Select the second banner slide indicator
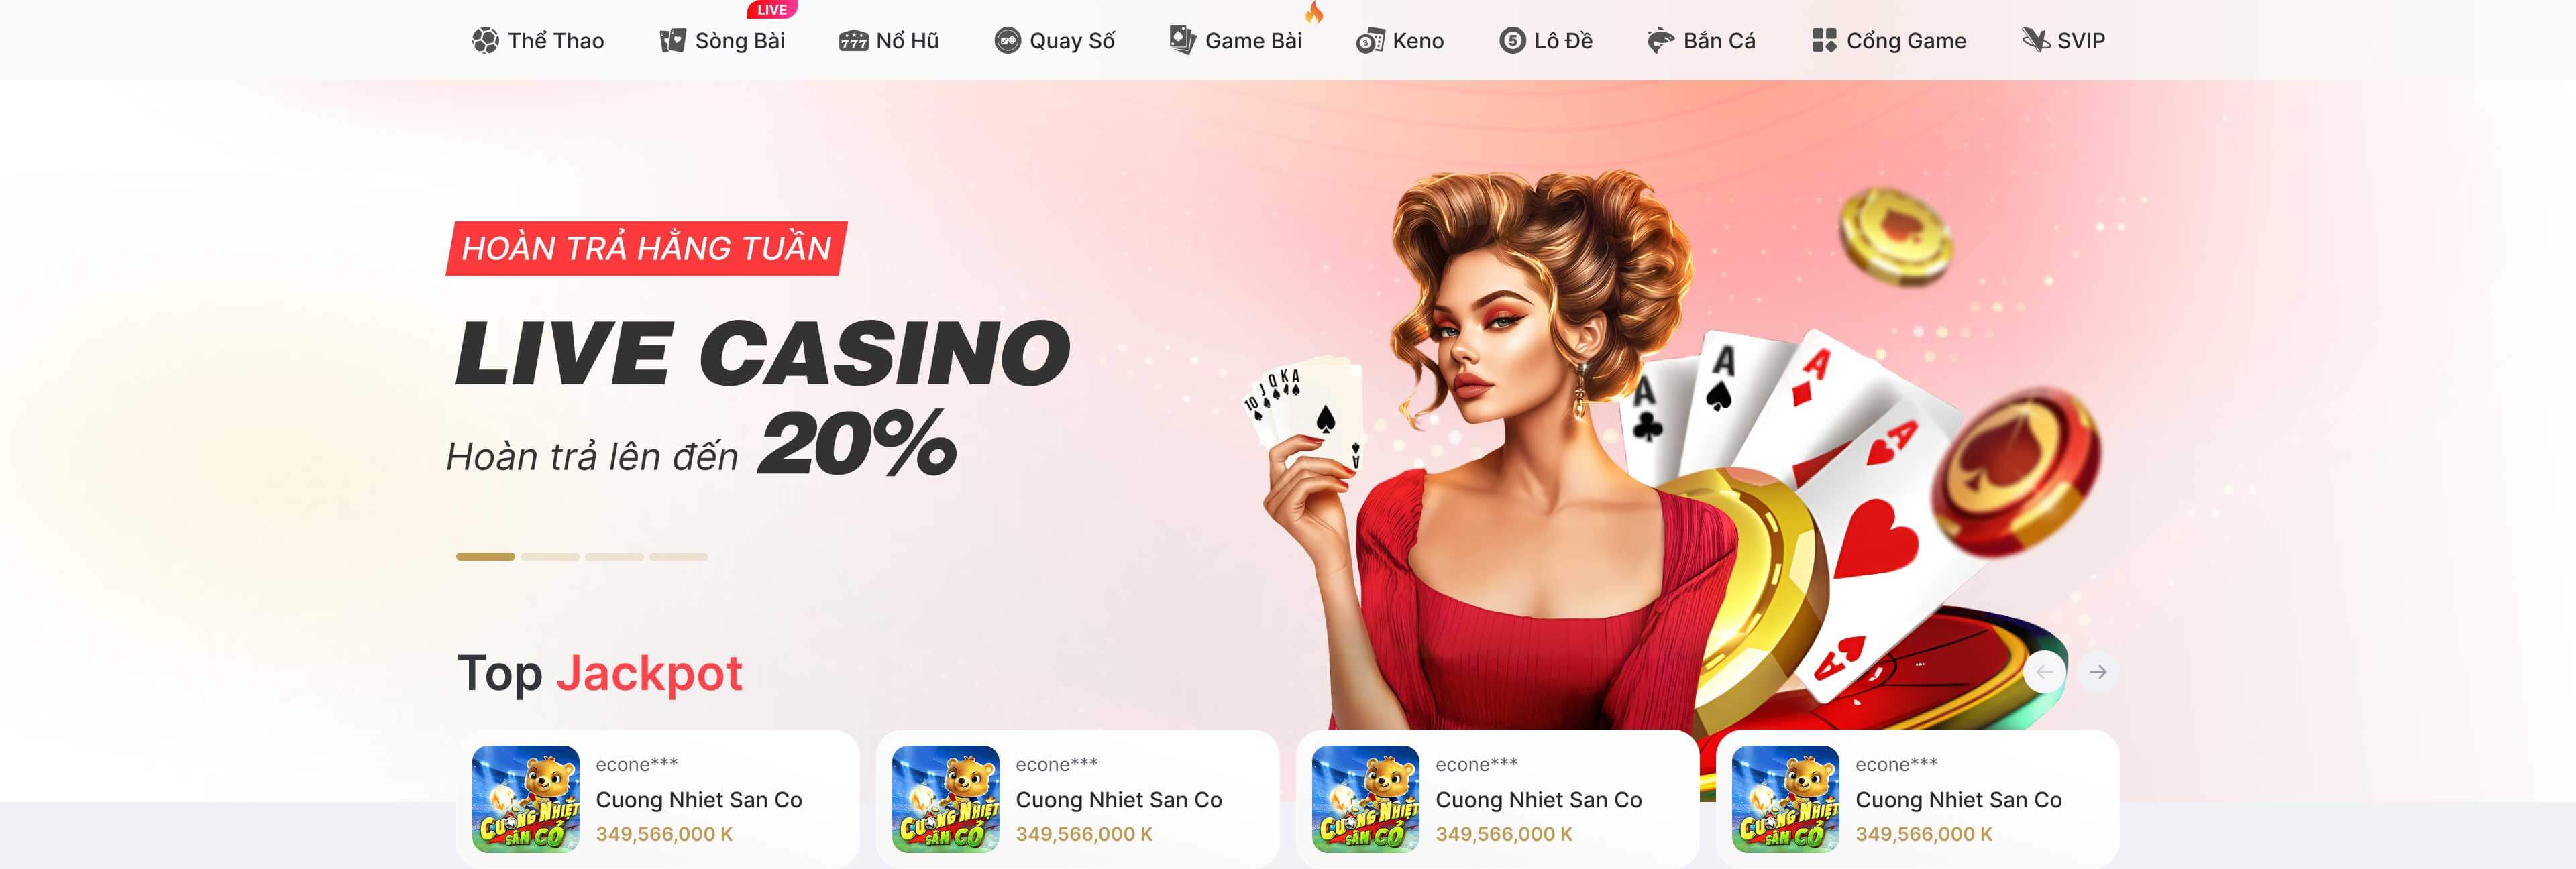Screen dimensions: 2576x869 550,556
